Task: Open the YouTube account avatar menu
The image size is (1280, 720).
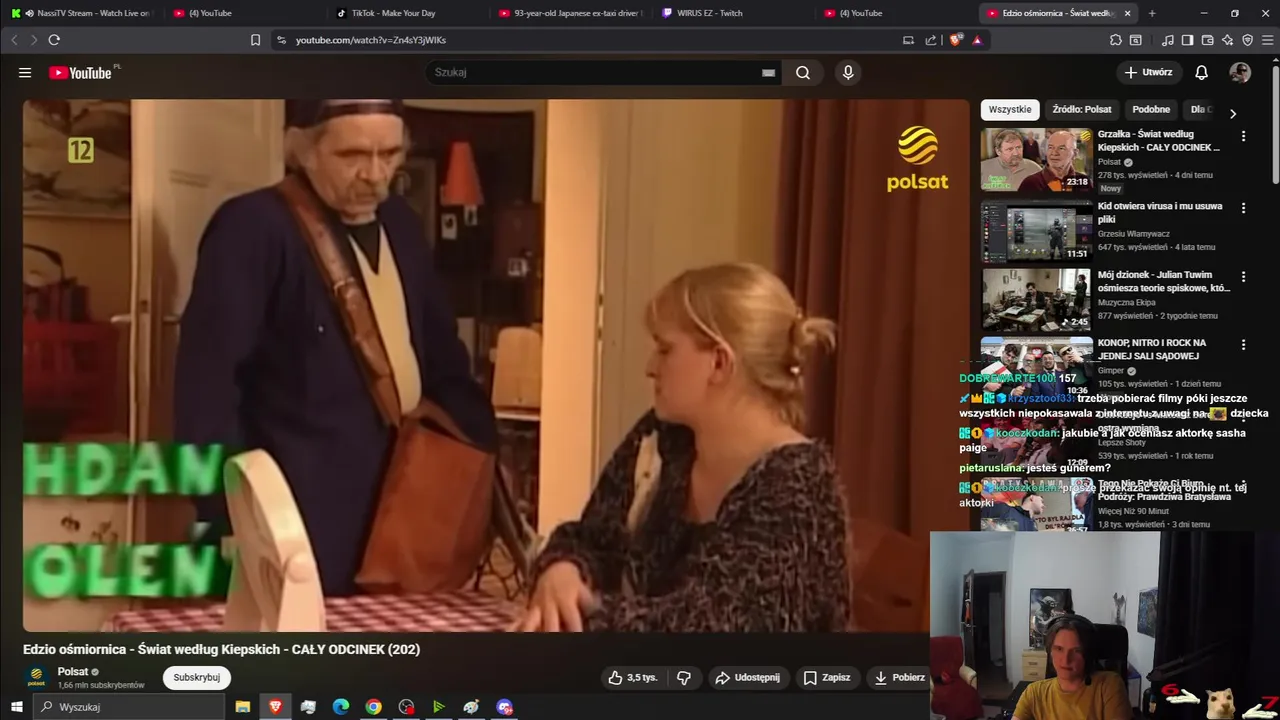Action: 1240,72
